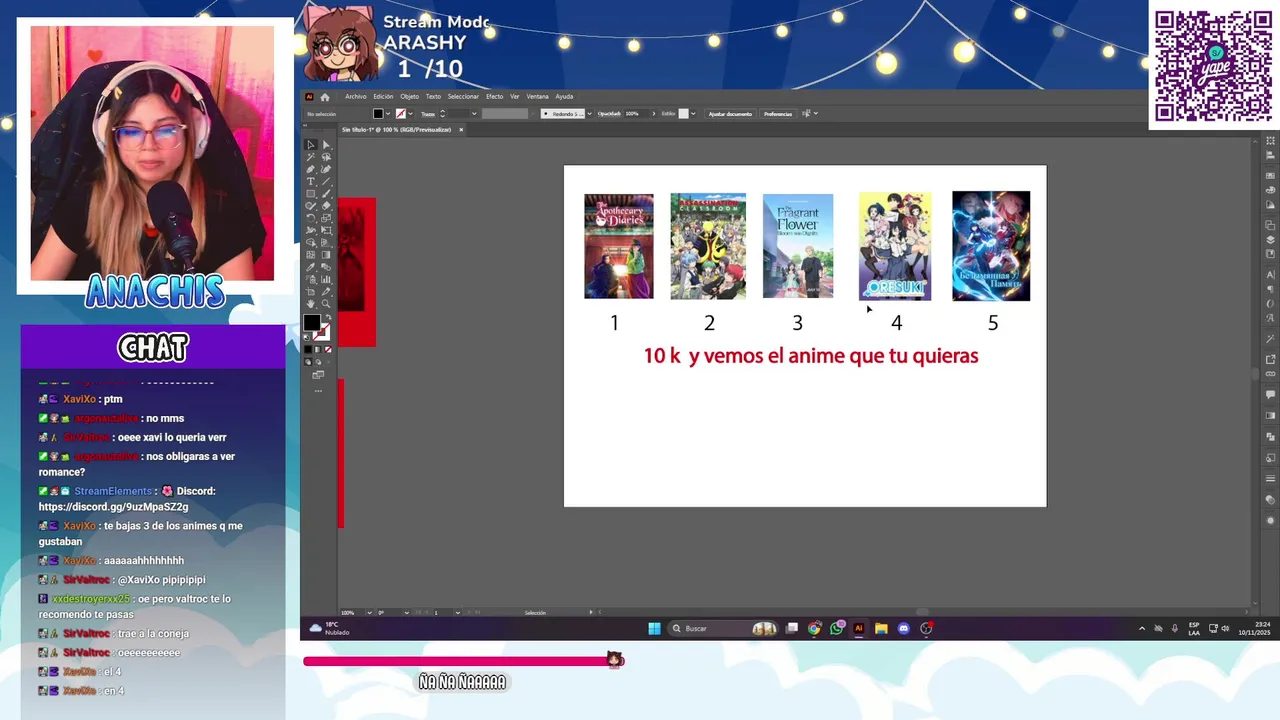Select the Scale tool

tap(326, 217)
